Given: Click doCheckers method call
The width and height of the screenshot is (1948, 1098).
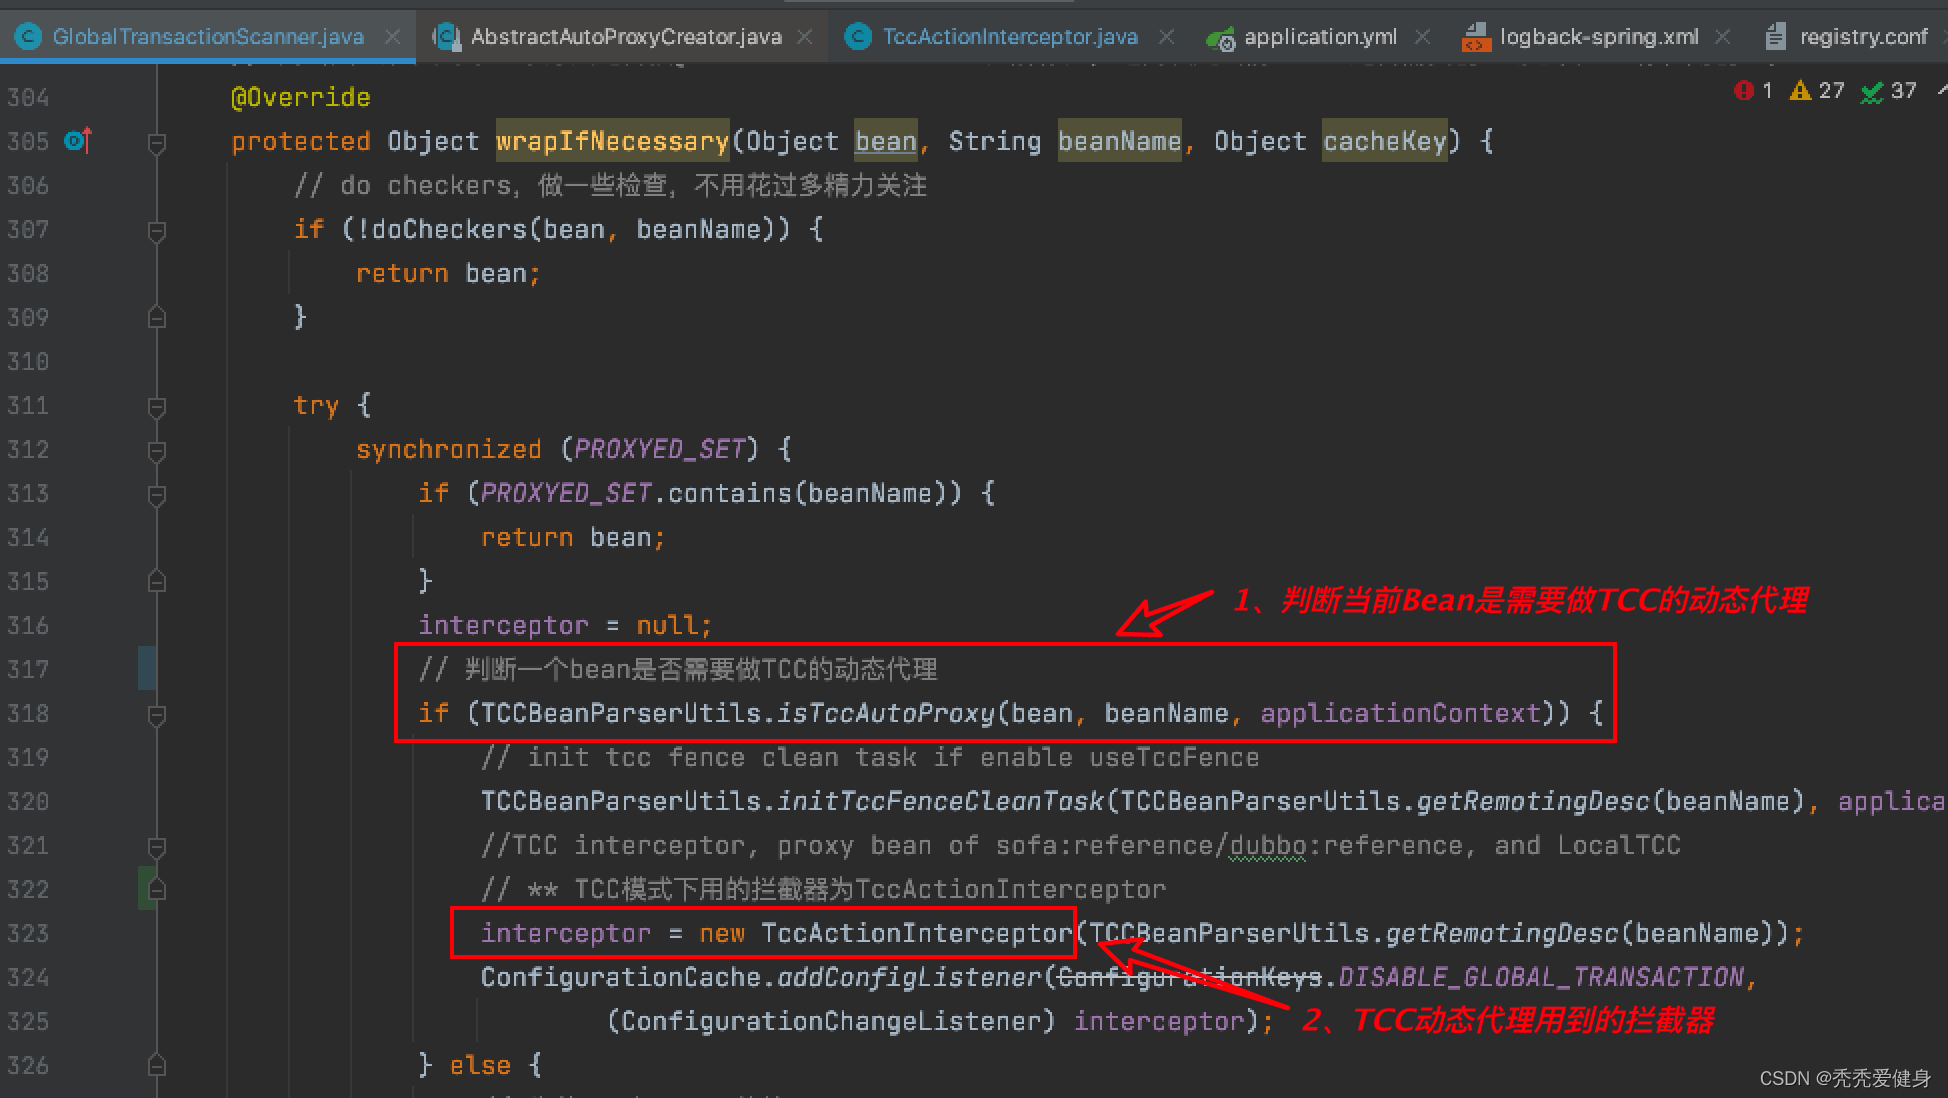Looking at the screenshot, I should click(x=449, y=229).
